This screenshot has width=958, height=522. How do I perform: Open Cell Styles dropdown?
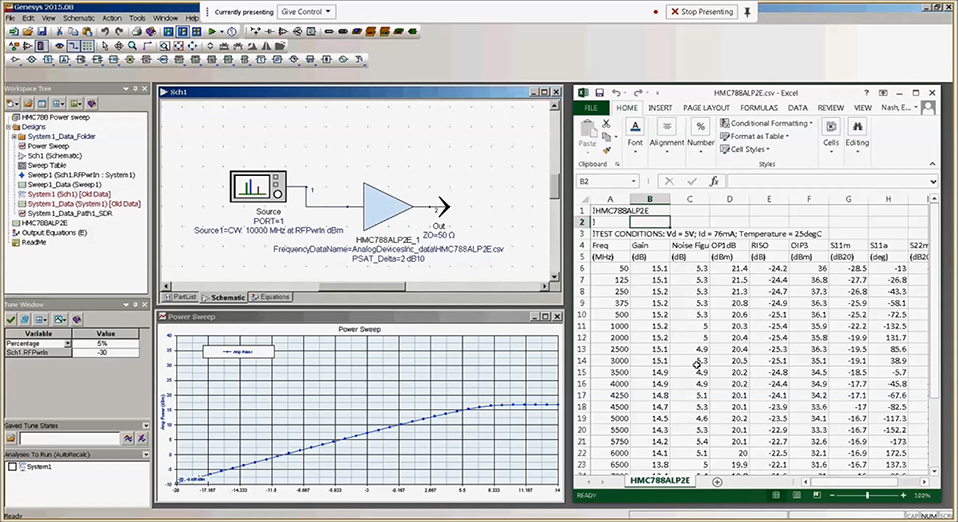[745, 149]
